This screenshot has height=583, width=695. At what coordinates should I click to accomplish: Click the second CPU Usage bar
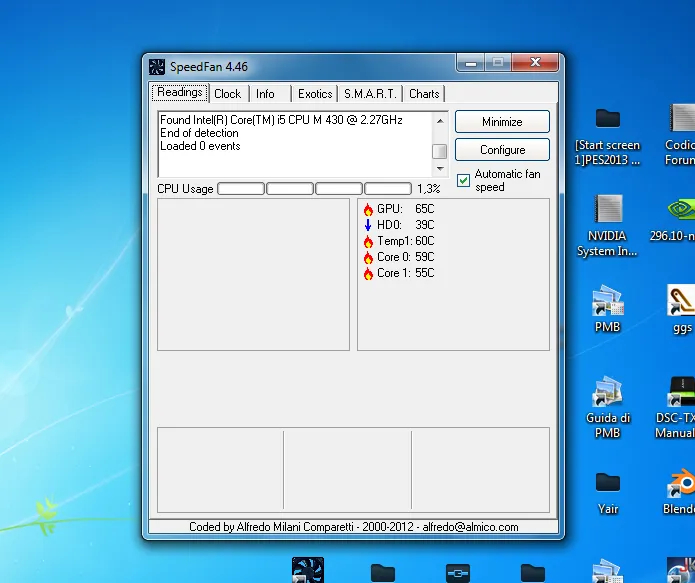(x=290, y=188)
